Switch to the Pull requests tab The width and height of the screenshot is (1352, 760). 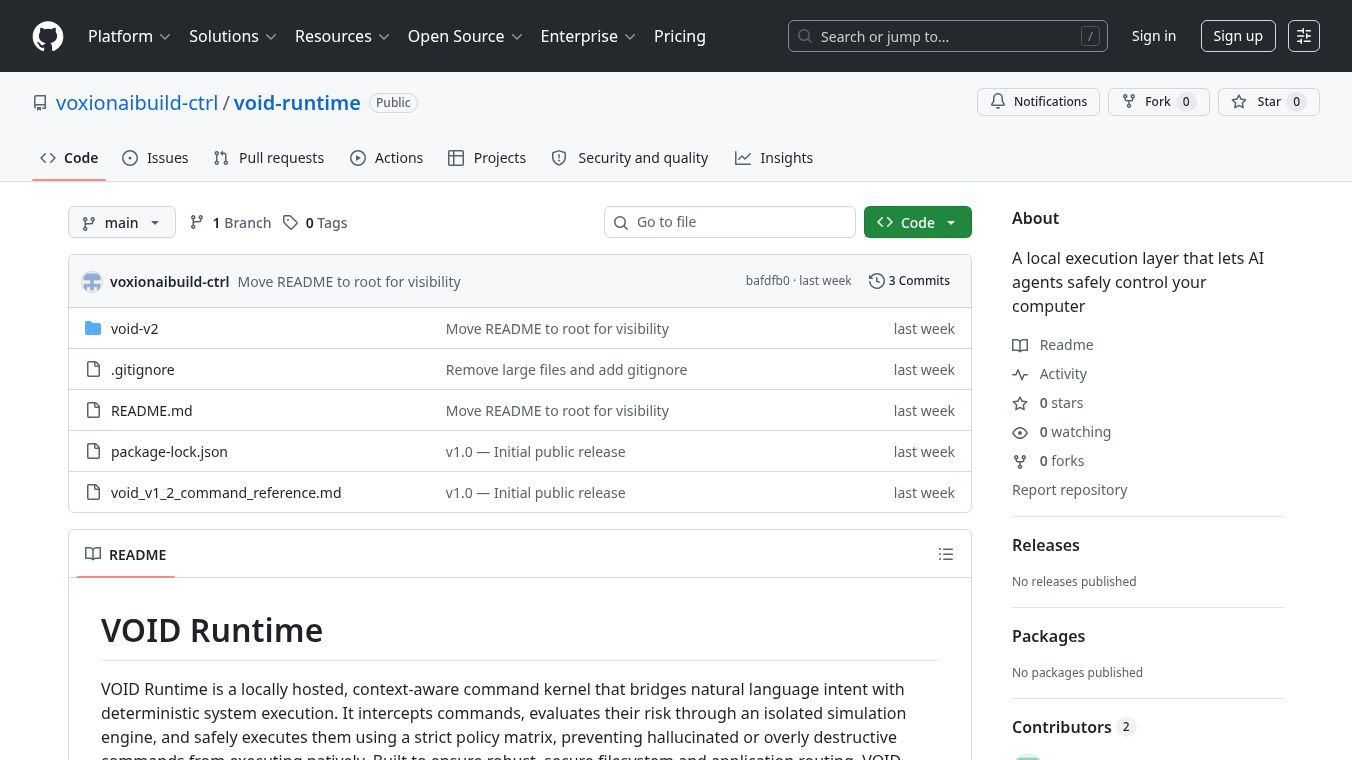click(x=269, y=158)
